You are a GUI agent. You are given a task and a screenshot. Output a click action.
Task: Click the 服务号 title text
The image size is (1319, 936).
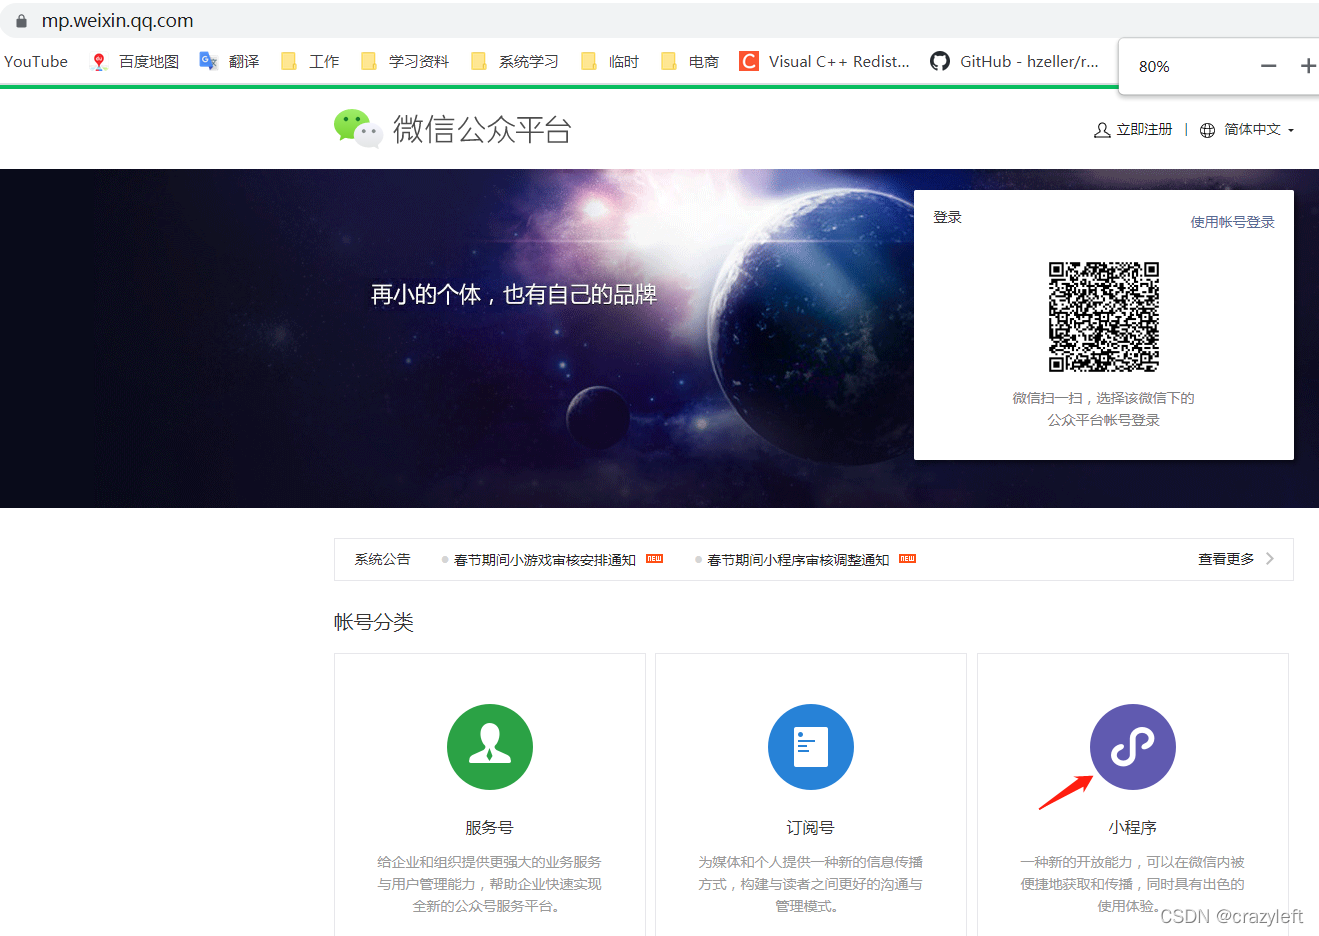coord(490,828)
